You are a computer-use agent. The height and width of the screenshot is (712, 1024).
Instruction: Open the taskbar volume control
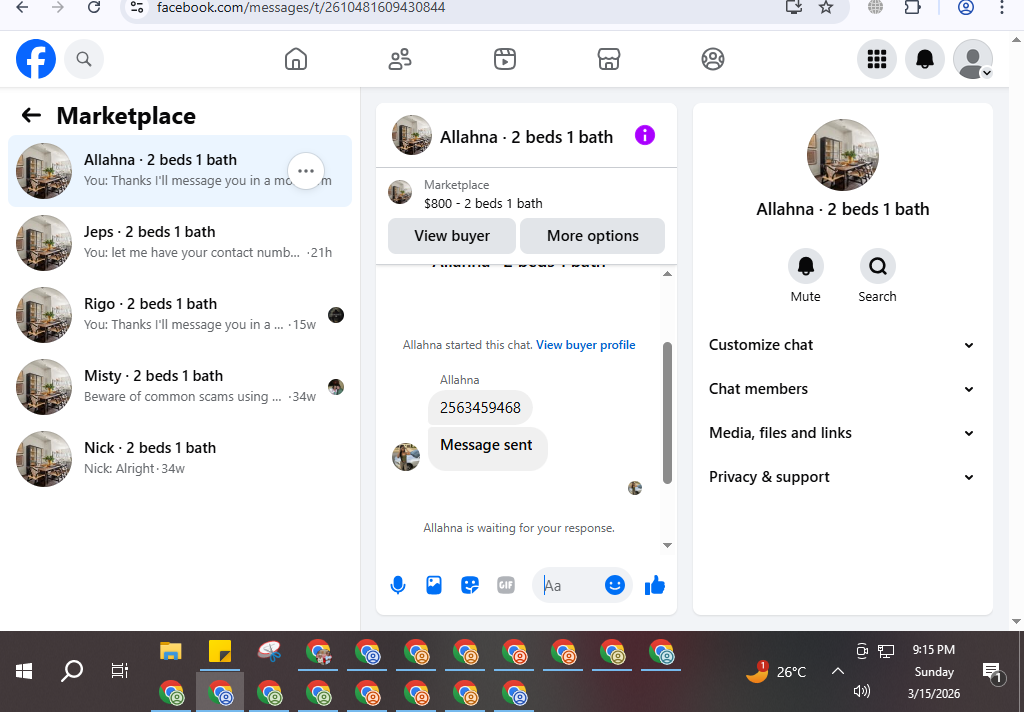tap(861, 691)
